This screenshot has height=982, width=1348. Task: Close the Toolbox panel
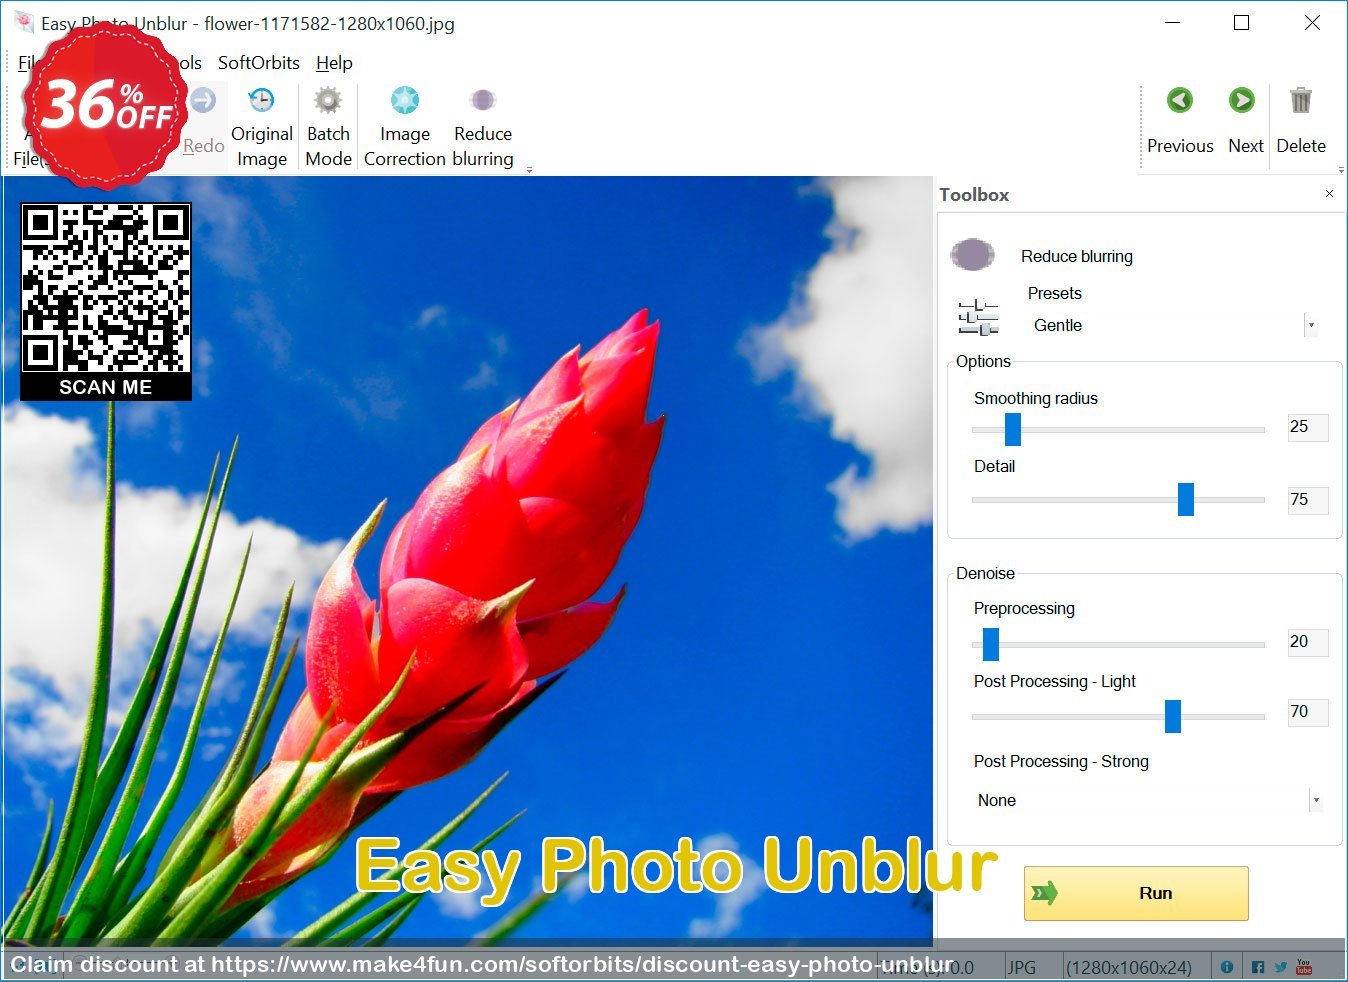pos(1329,193)
